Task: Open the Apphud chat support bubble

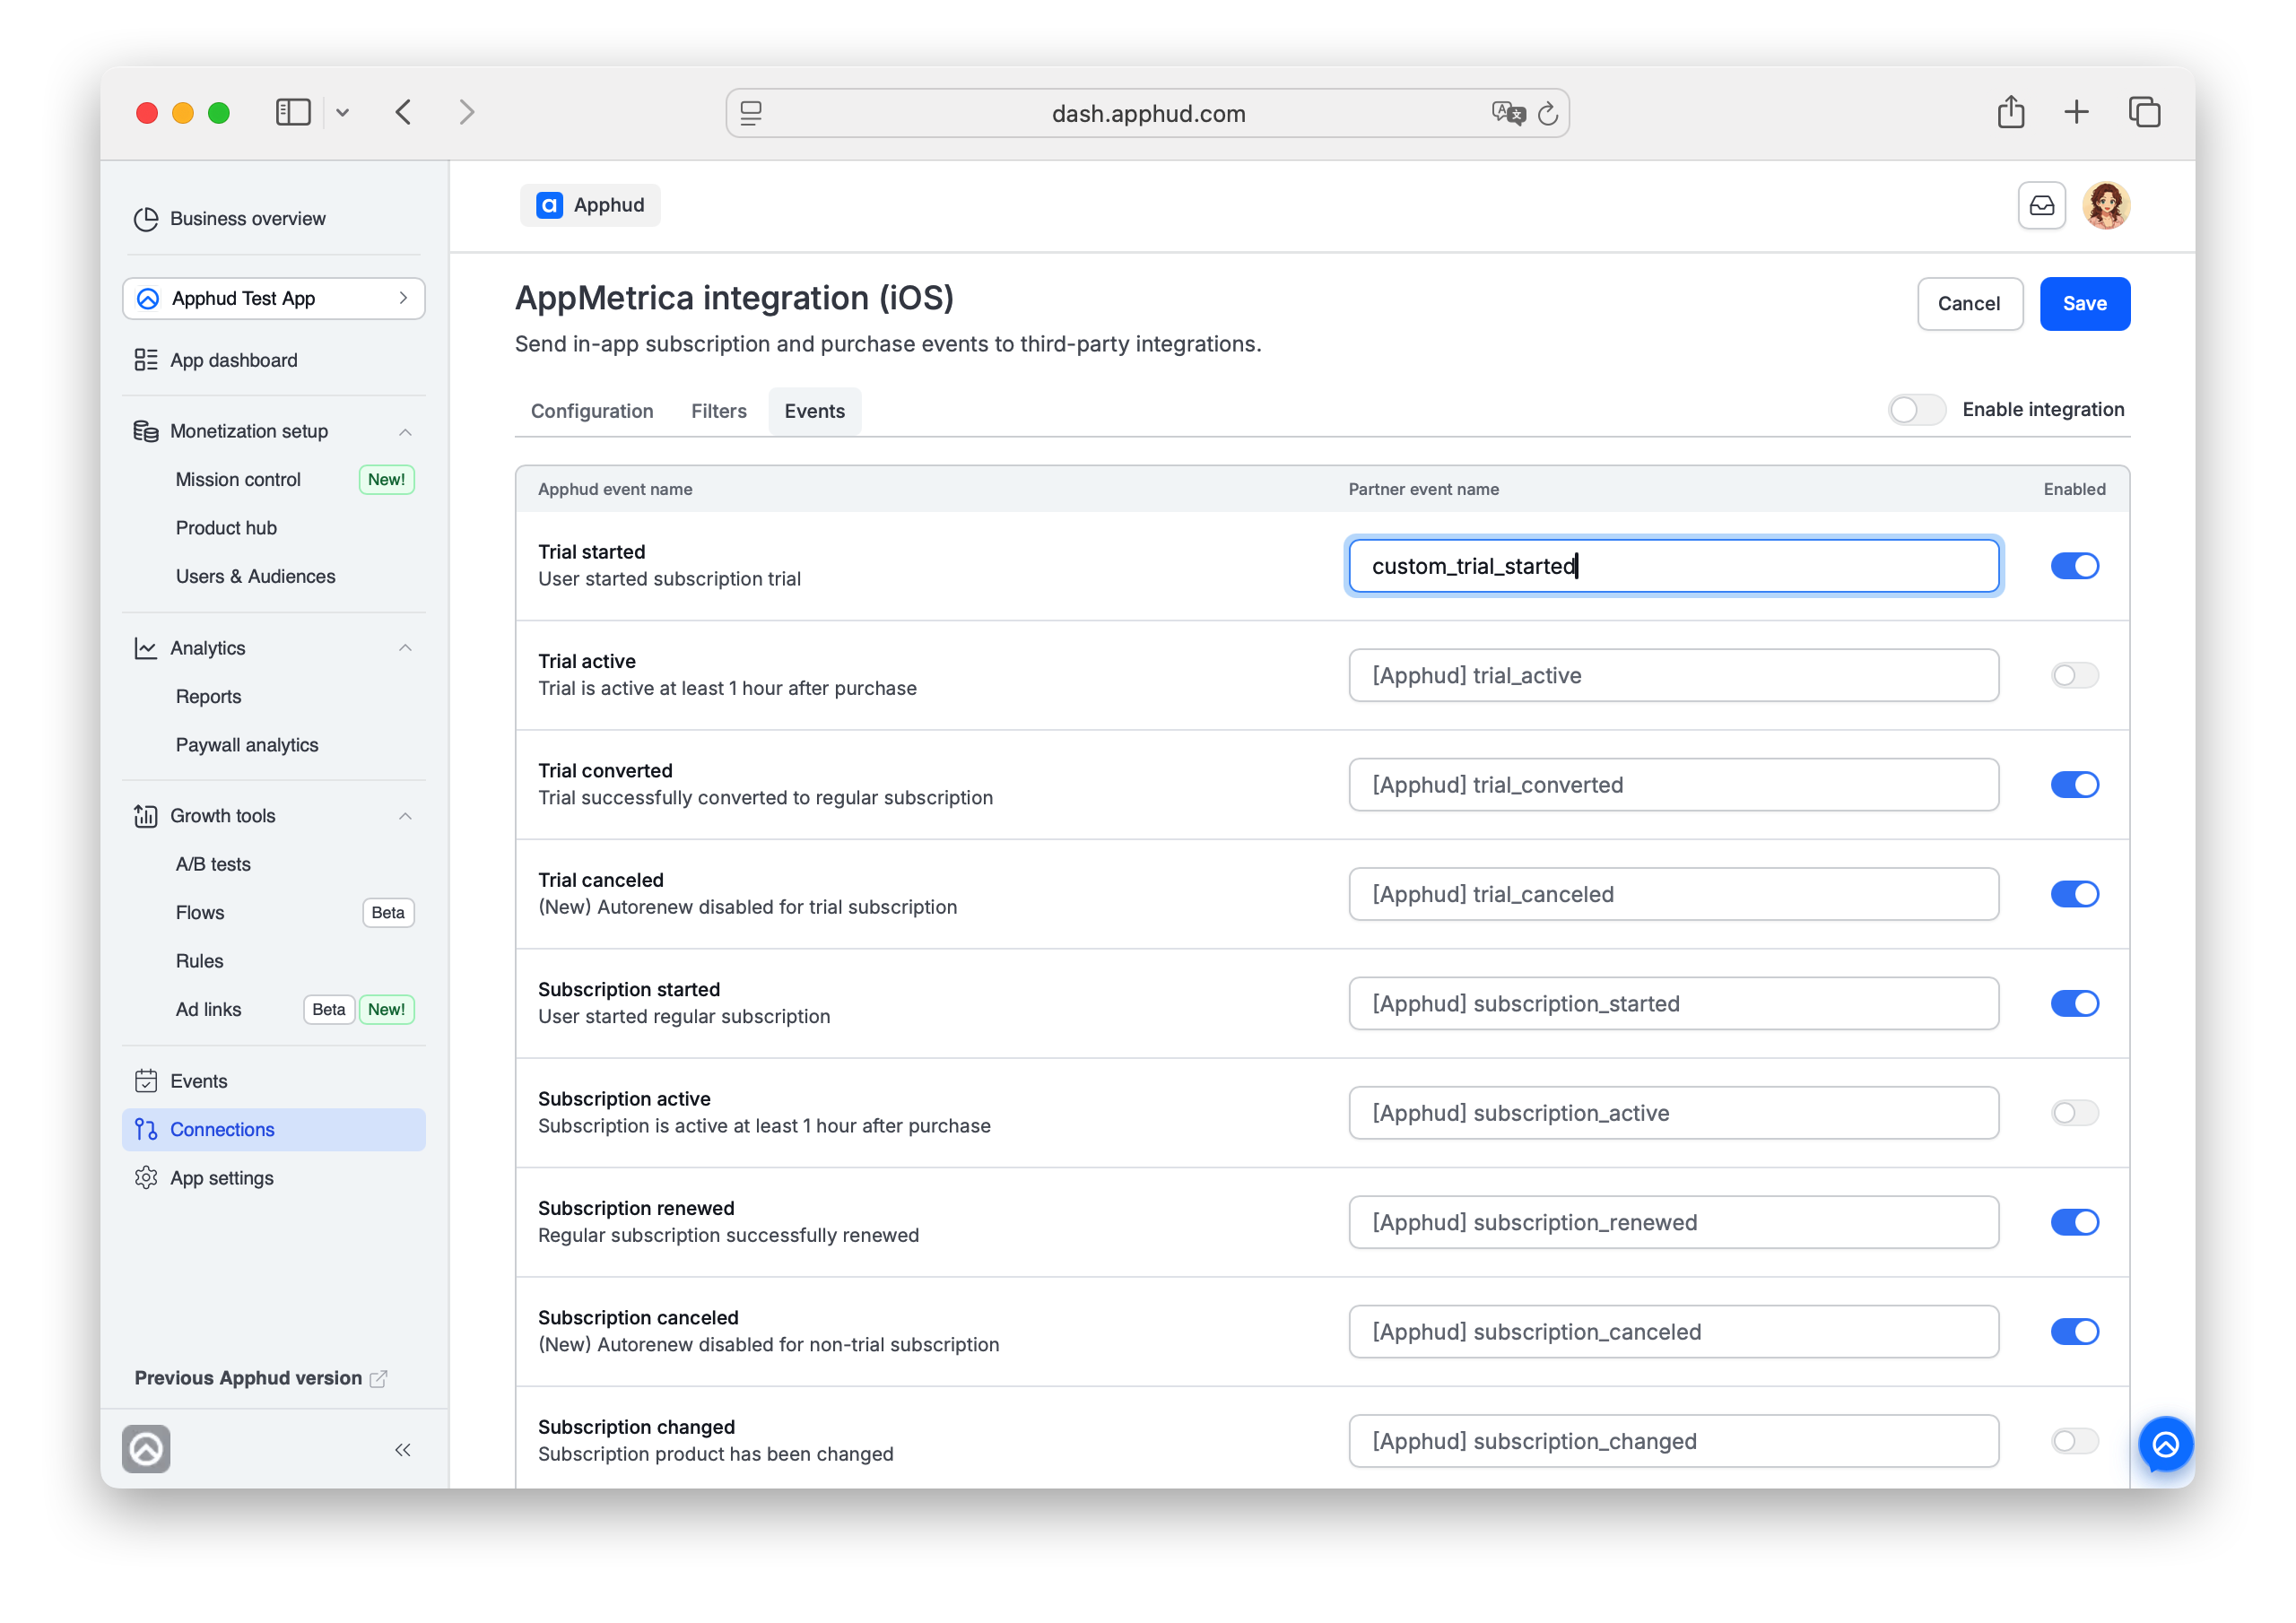Action: (2165, 1444)
